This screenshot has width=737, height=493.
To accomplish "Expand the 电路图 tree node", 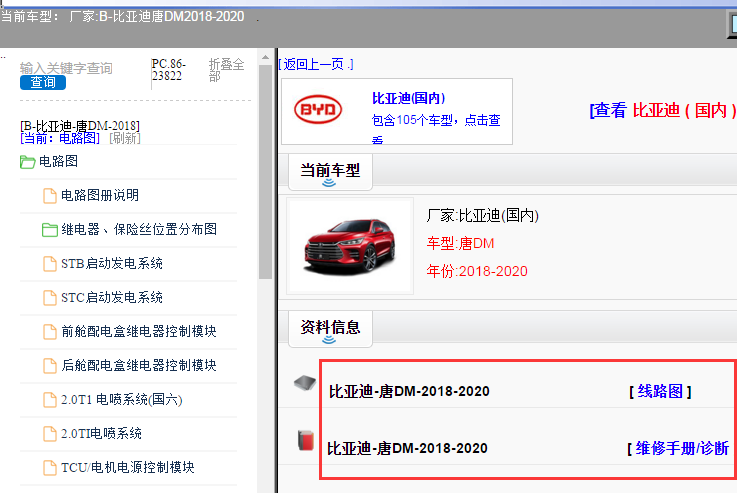I will point(58,162).
